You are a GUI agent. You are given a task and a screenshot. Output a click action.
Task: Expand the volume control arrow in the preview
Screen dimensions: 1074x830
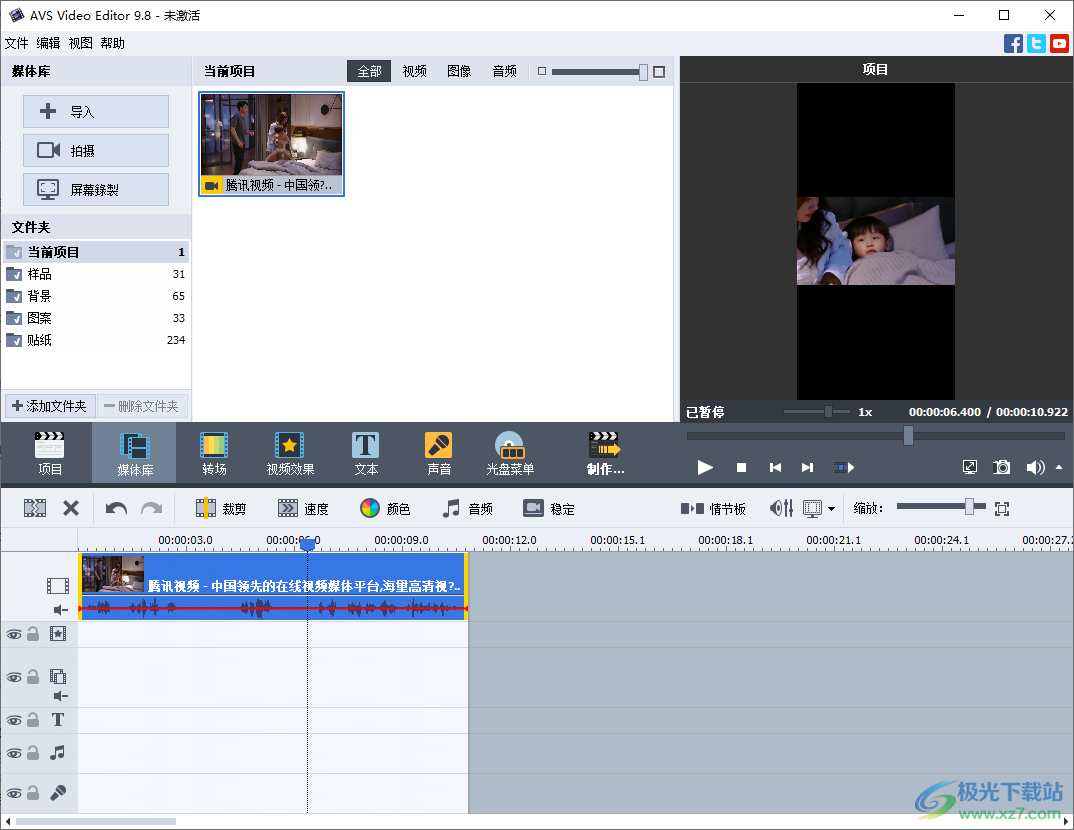(x=1059, y=467)
